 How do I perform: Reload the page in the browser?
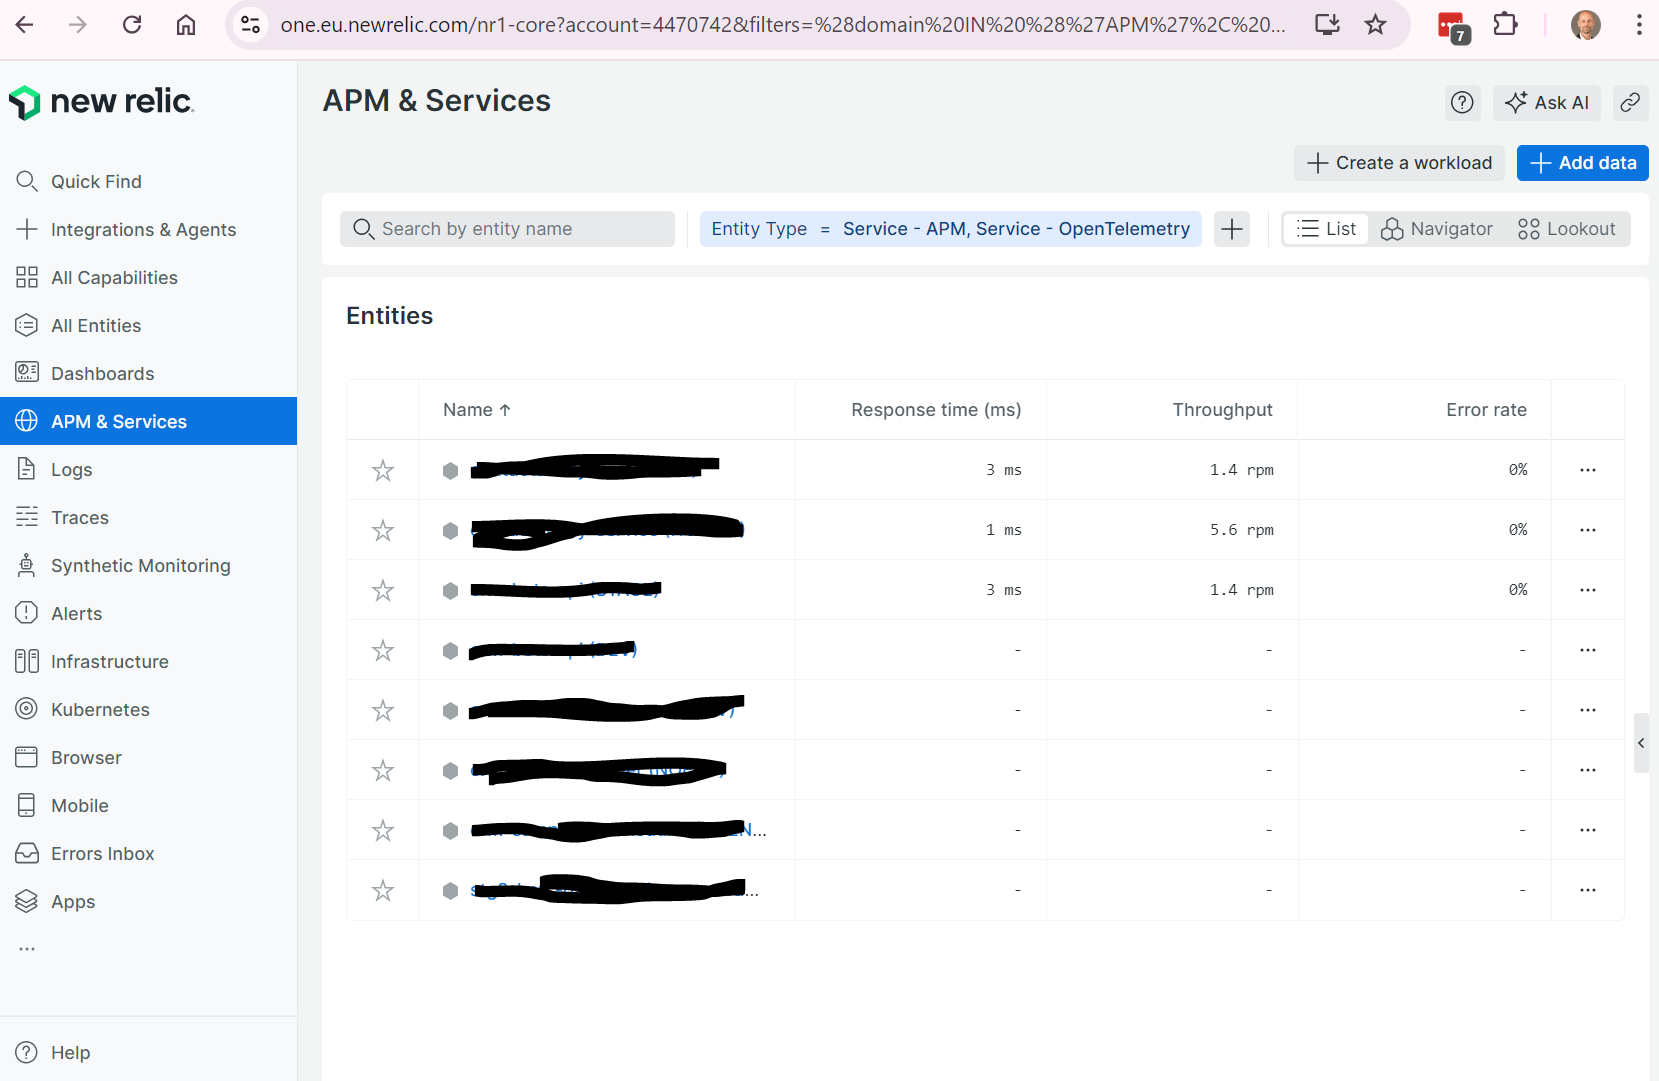(x=132, y=24)
